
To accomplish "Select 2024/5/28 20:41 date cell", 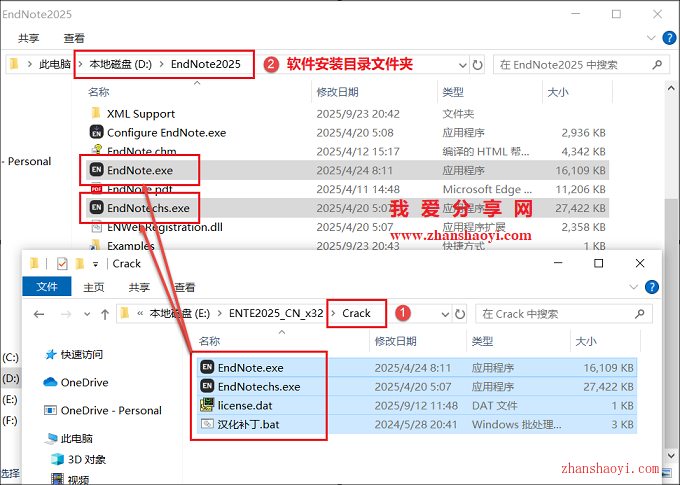I will click(416, 424).
